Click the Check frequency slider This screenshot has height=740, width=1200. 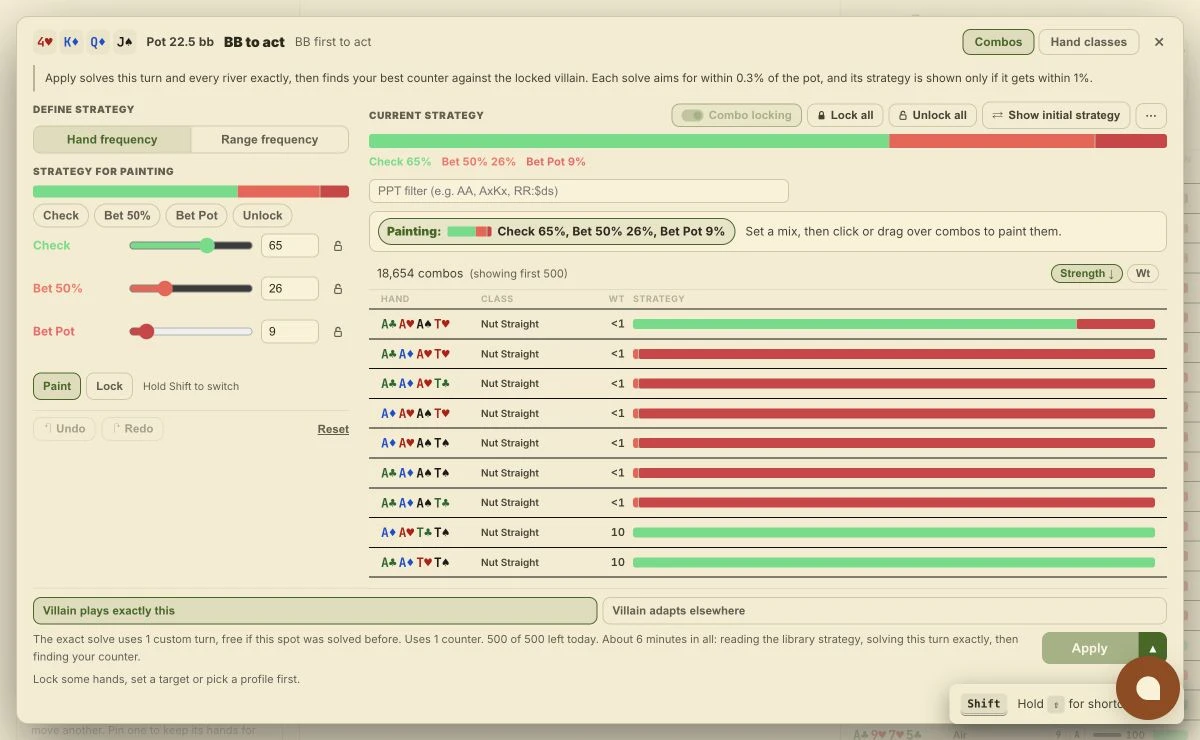pyautogui.click(x=191, y=246)
